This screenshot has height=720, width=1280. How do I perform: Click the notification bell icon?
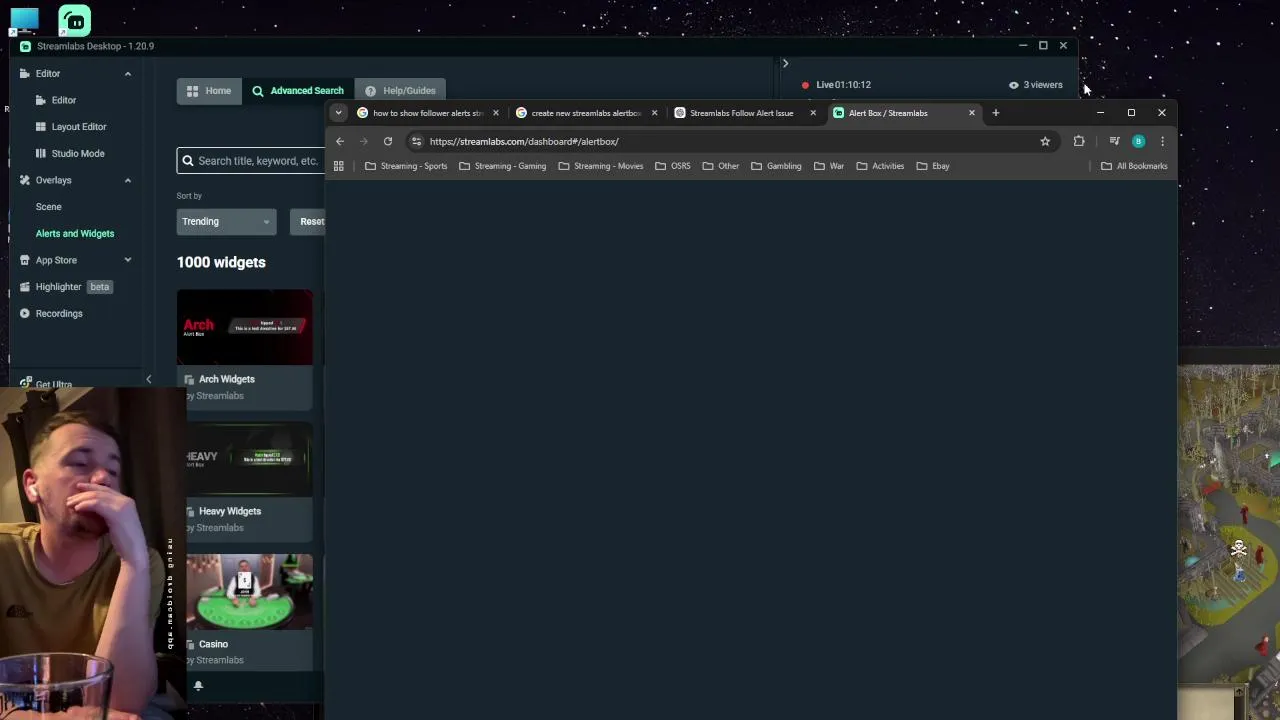click(x=198, y=685)
